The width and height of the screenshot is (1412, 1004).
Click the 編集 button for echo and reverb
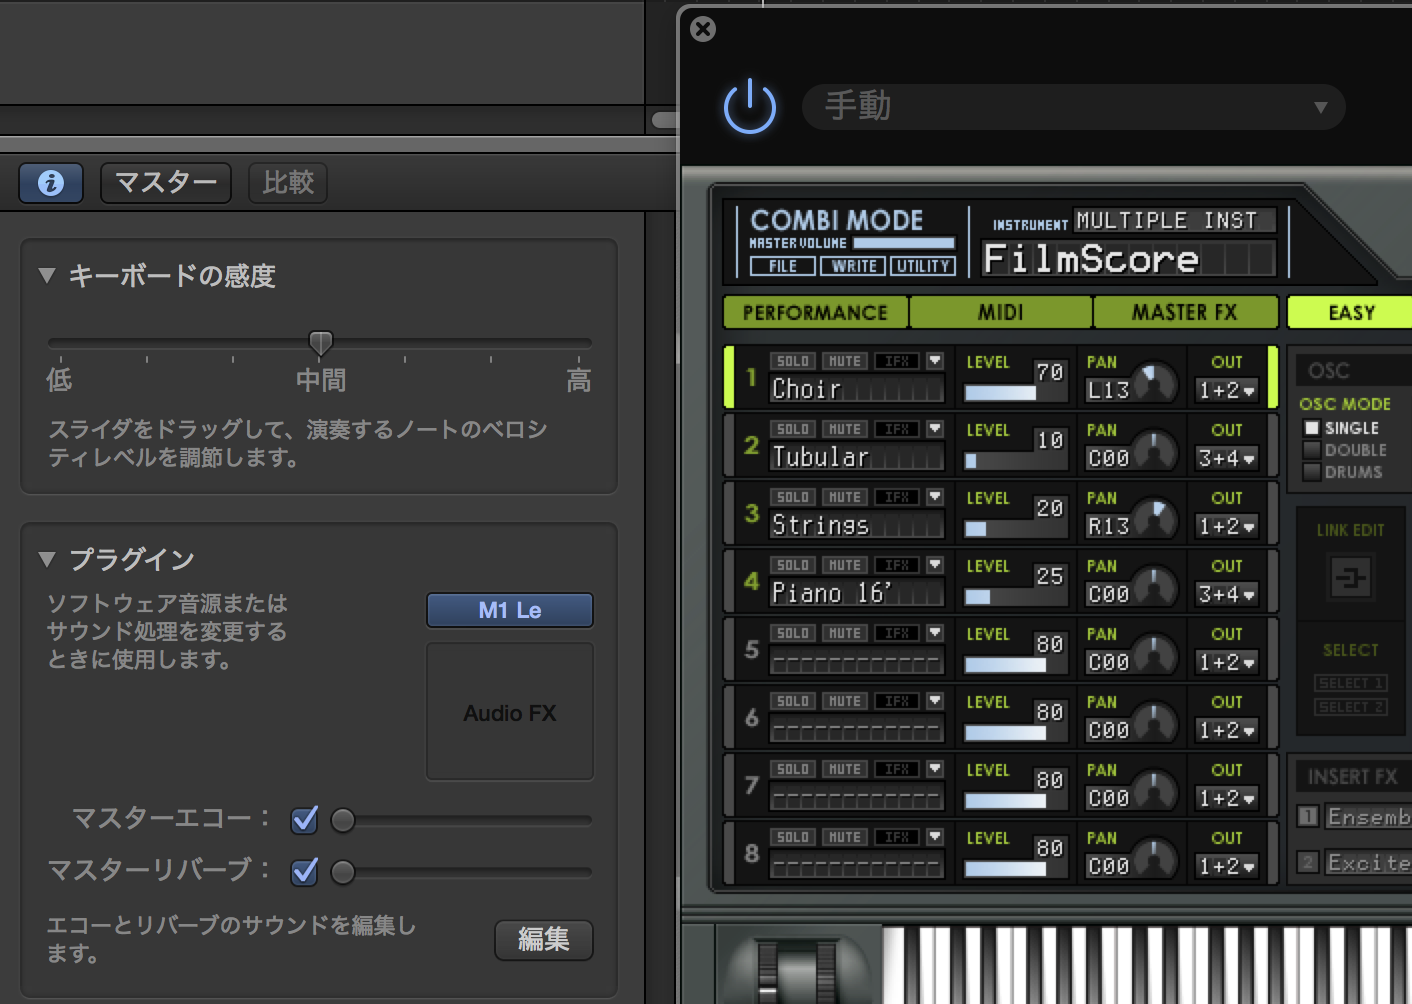pos(543,940)
